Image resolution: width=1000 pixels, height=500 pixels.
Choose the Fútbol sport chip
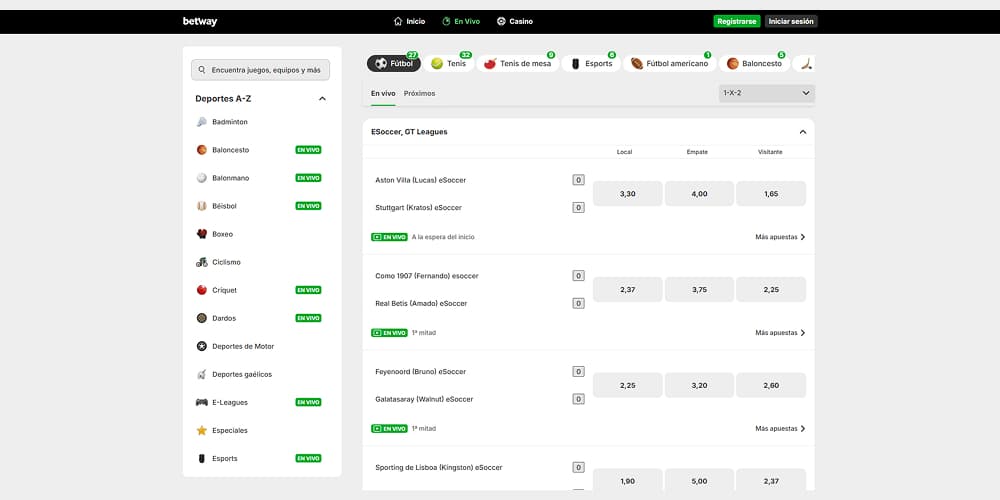point(393,64)
